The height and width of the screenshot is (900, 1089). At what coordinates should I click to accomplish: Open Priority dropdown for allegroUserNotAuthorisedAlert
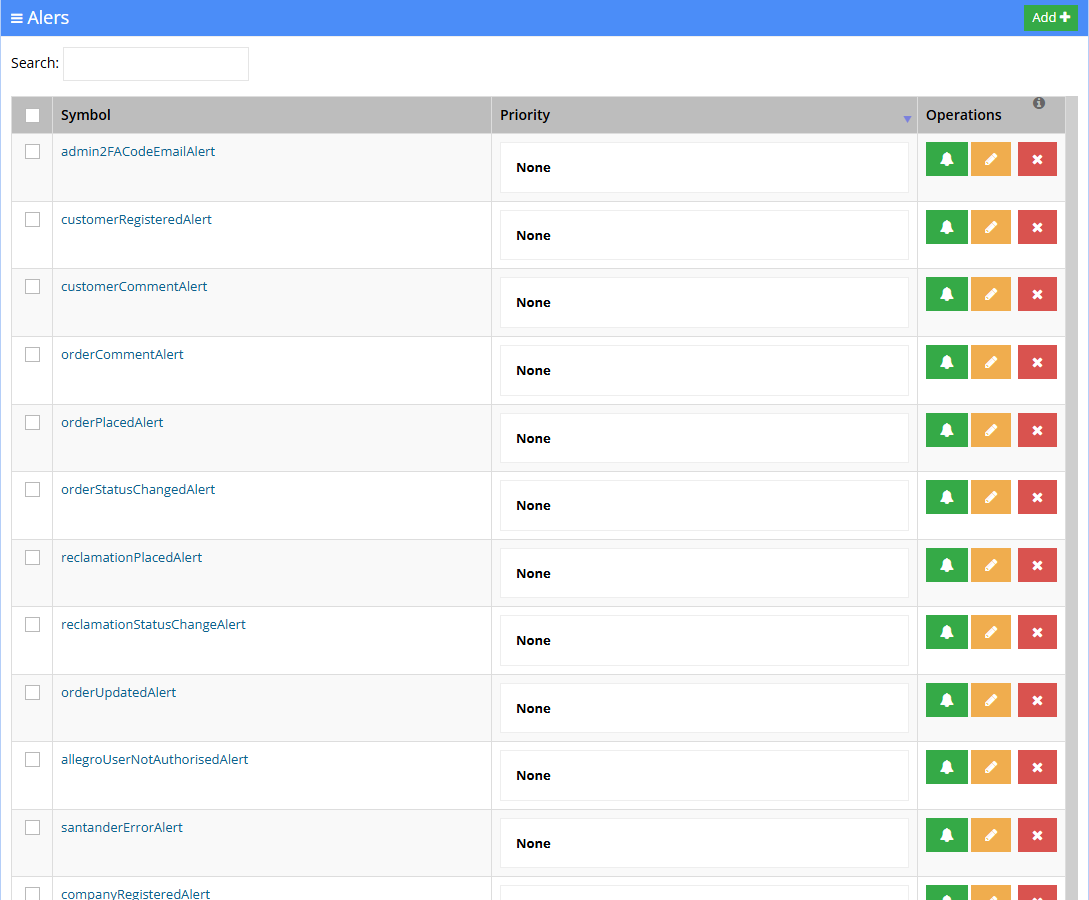[x=704, y=775]
